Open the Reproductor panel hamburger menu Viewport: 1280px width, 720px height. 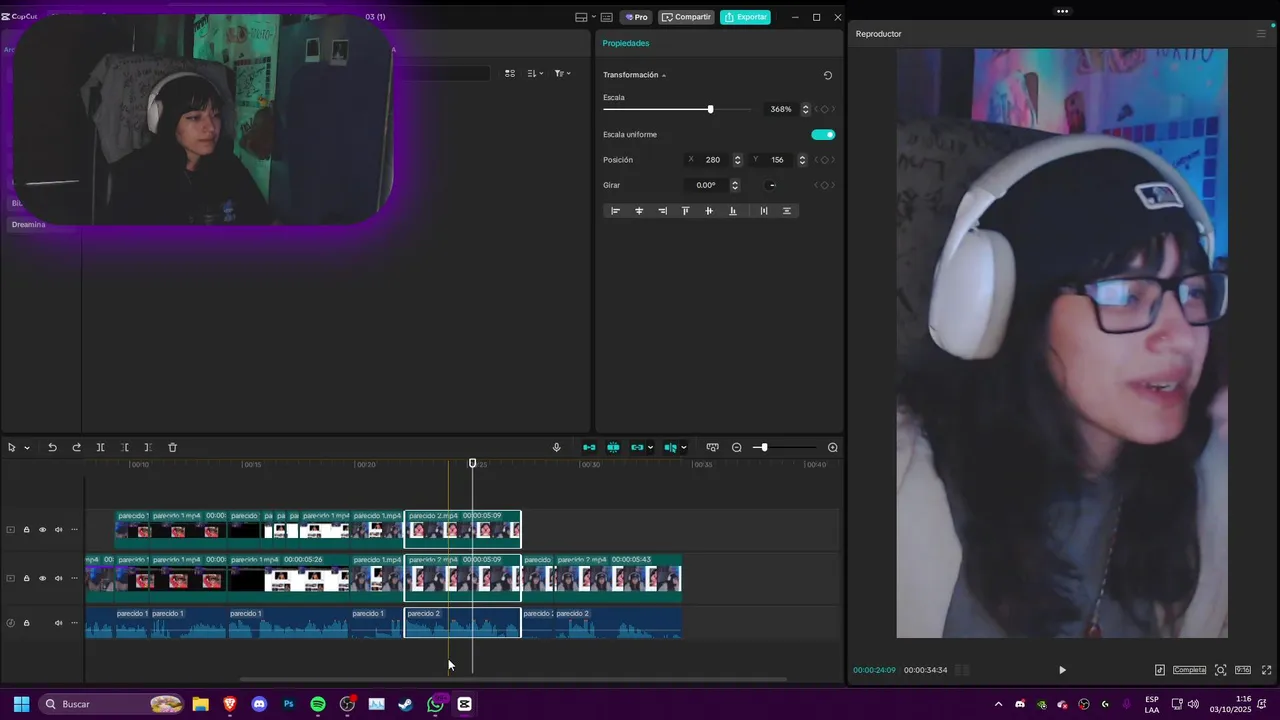coord(1261,34)
